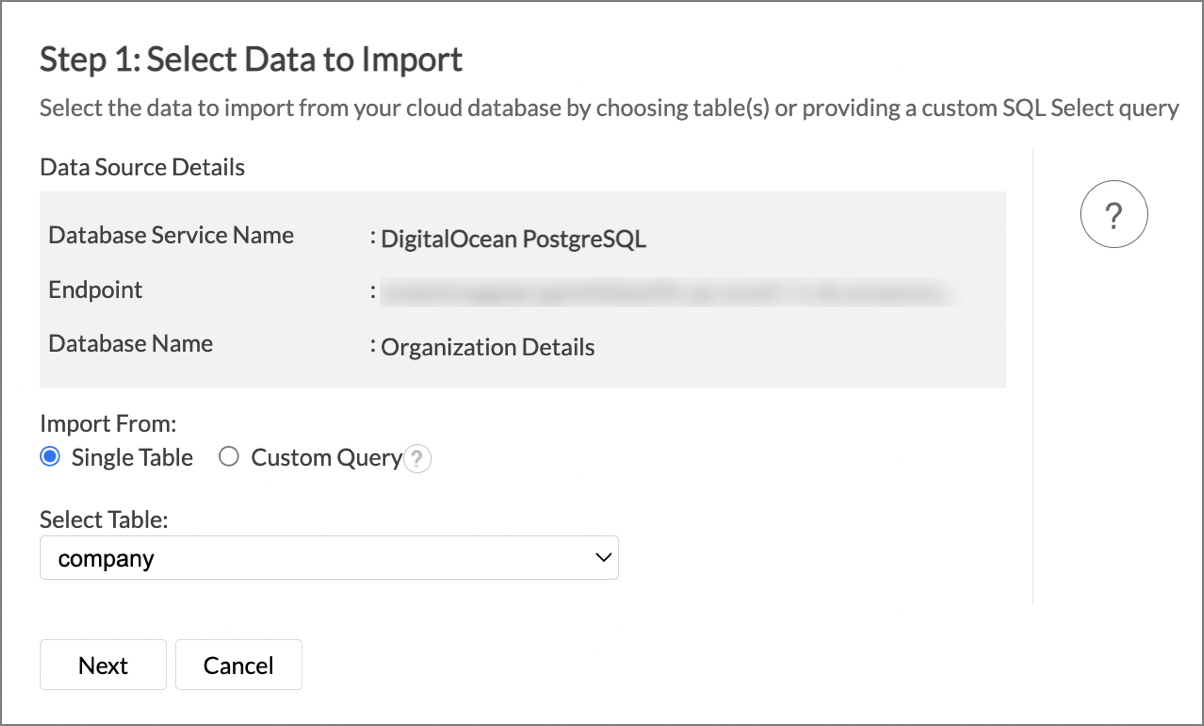This screenshot has width=1204, height=726.
Task: Proceed with the Next button
Action: point(103,665)
